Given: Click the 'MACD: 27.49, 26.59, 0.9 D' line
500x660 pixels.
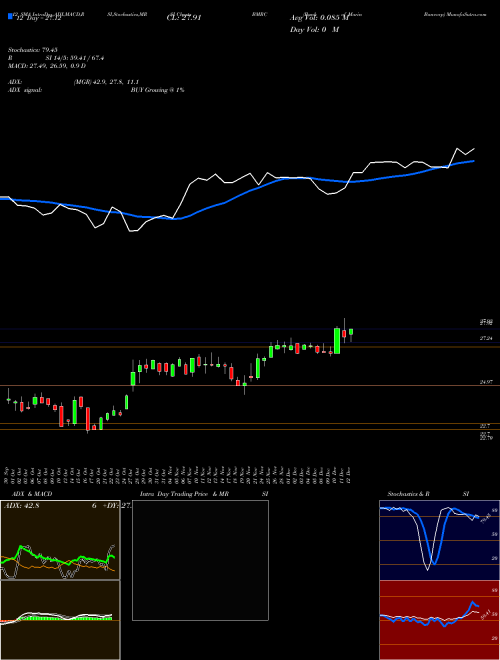Looking at the screenshot, I should [47, 66].
